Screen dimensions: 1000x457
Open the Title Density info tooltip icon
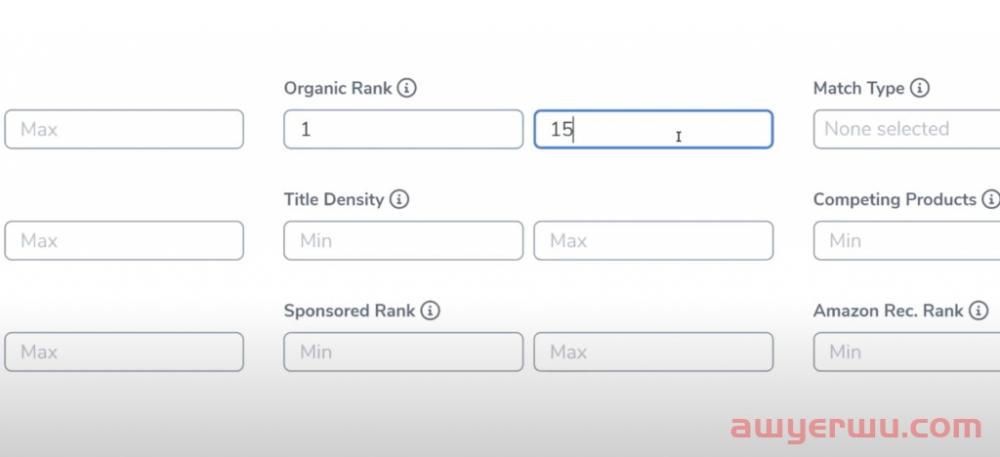point(399,199)
